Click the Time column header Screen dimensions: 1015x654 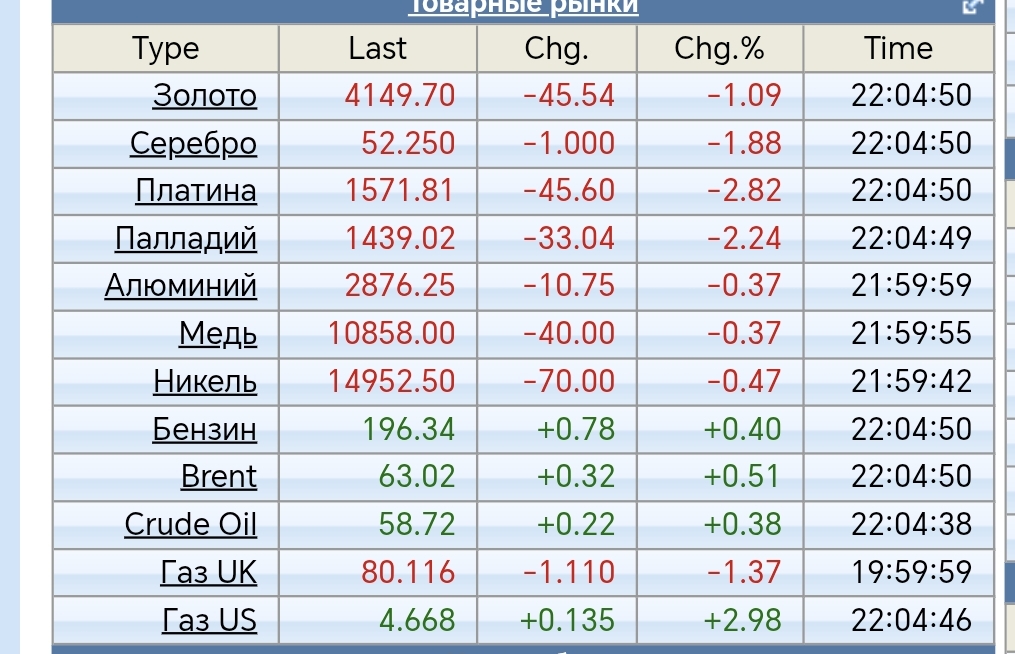[x=899, y=48]
